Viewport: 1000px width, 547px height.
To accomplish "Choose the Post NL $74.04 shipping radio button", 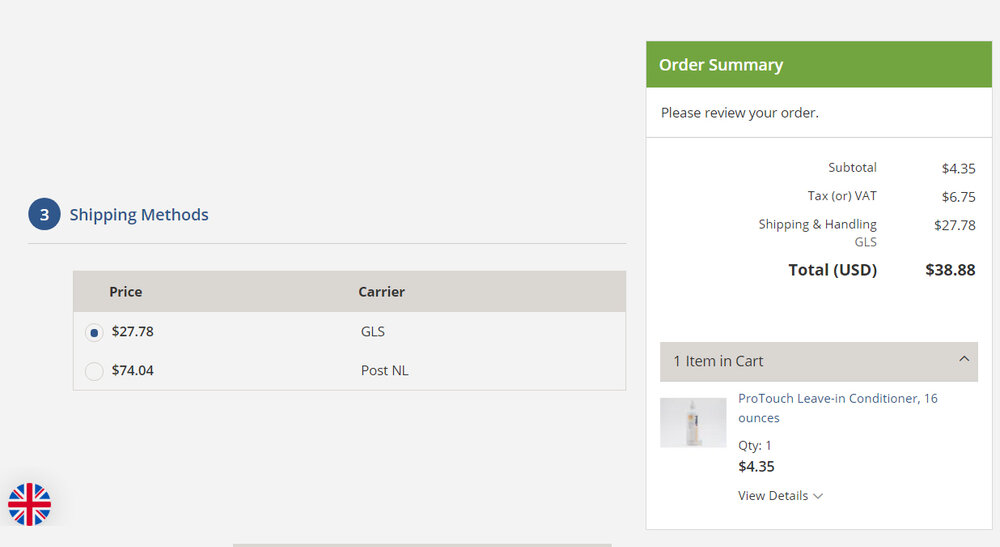I will pos(94,371).
